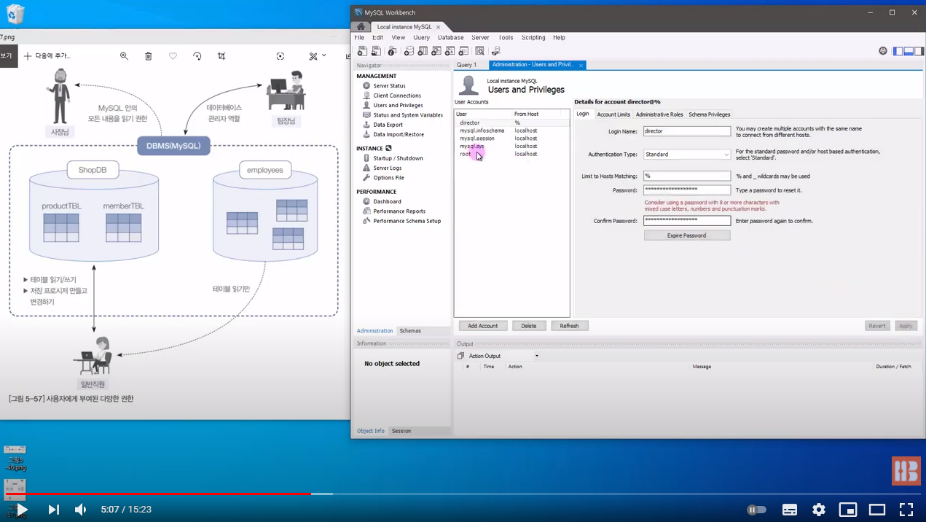Click the Refresh button
The image size is (926, 522).
pos(569,326)
